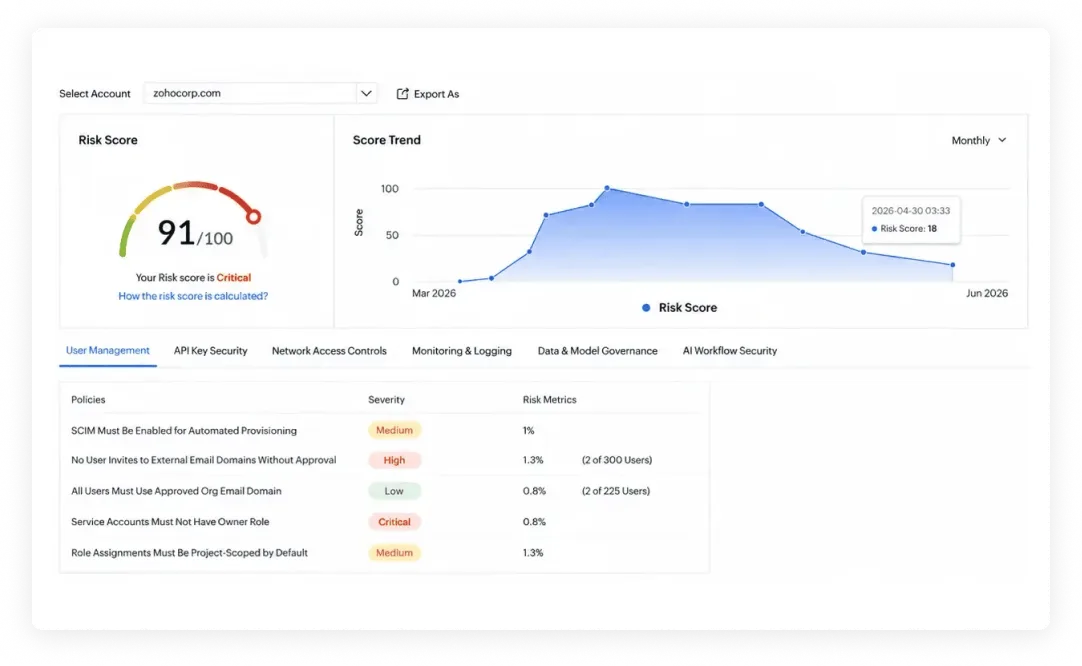Click the first chart point near Mar 2026
The image size is (1082, 666).
[x=460, y=282]
